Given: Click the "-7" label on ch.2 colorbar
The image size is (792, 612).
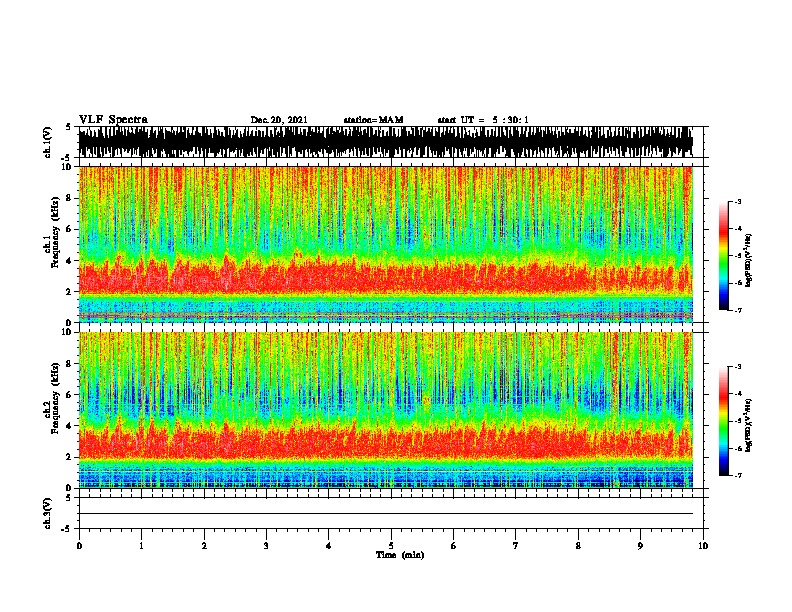Looking at the screenshot, I should coord(738,476).
